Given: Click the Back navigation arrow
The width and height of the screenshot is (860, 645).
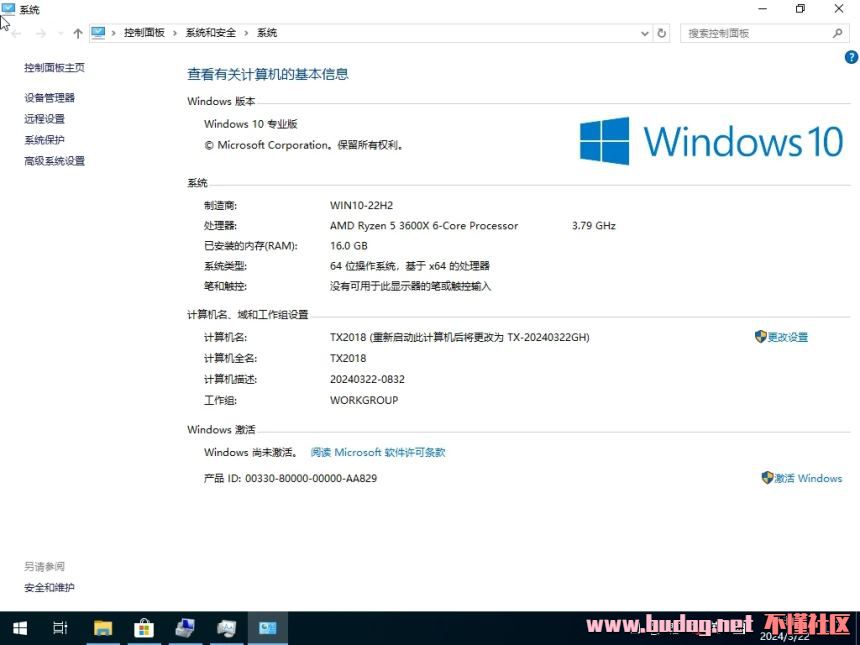Looking at the screenshot, I should [16, 33].
